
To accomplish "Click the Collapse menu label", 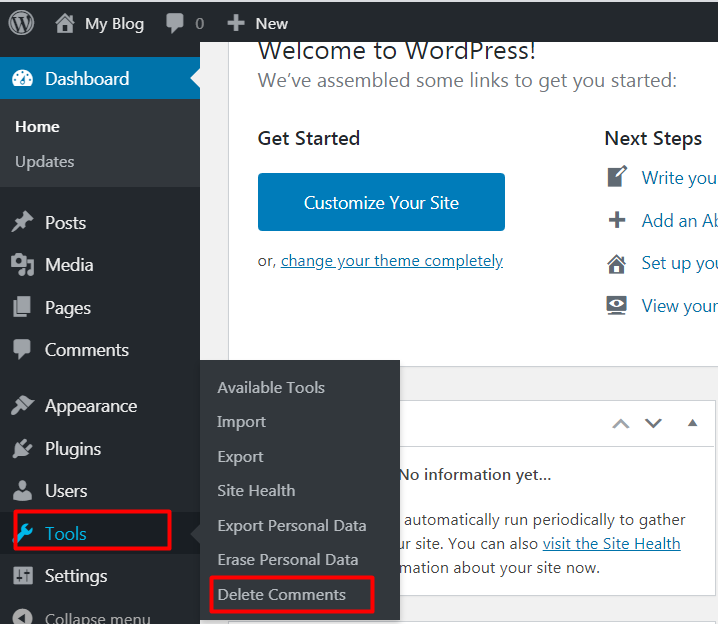I will coord(98,617).
